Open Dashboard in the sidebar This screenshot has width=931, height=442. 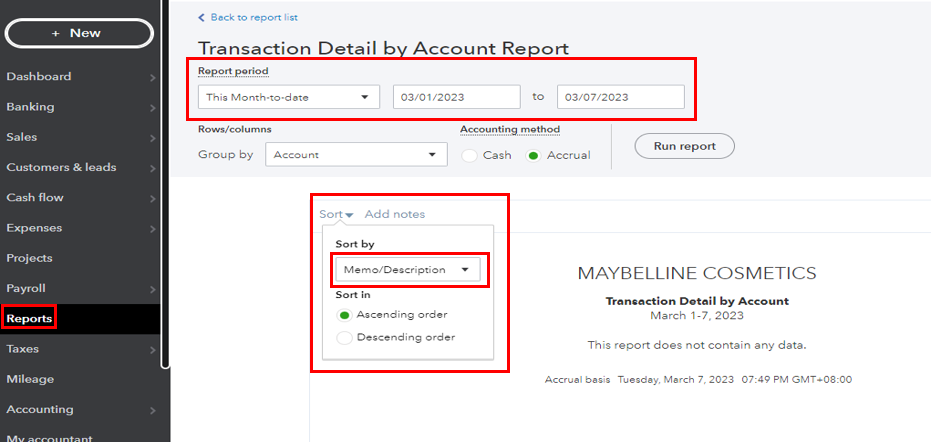39,77
